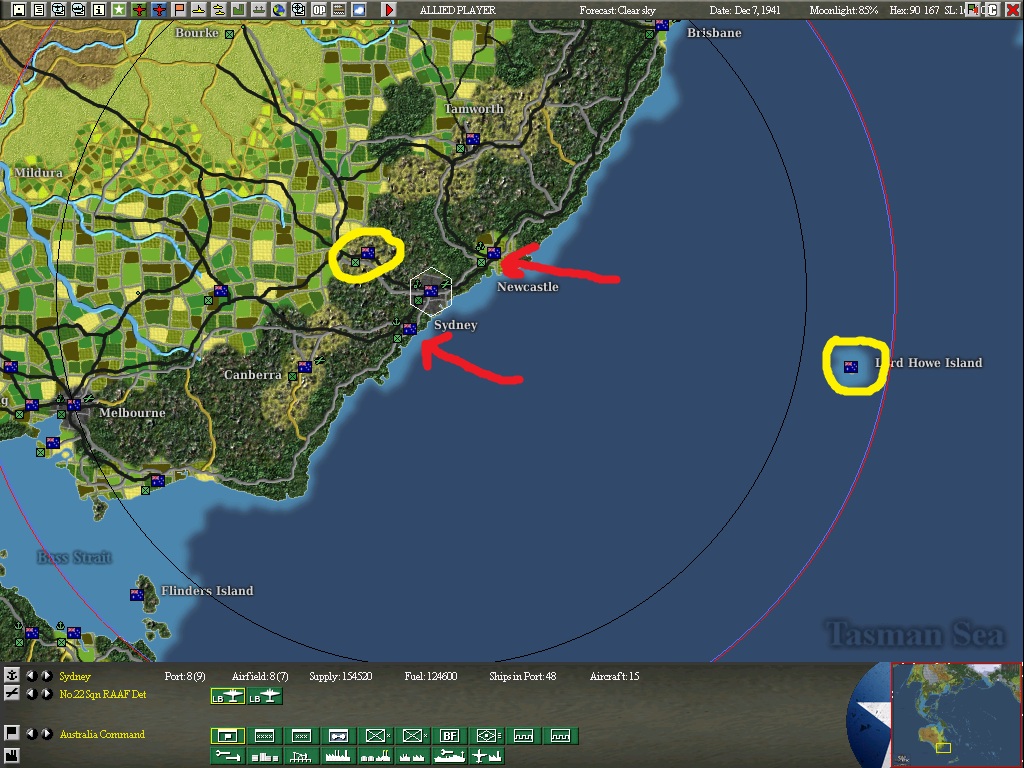Viewport: 1024px width, 768px height.
Task: Click the Brisbane base flag
Action: click(662, 25)
